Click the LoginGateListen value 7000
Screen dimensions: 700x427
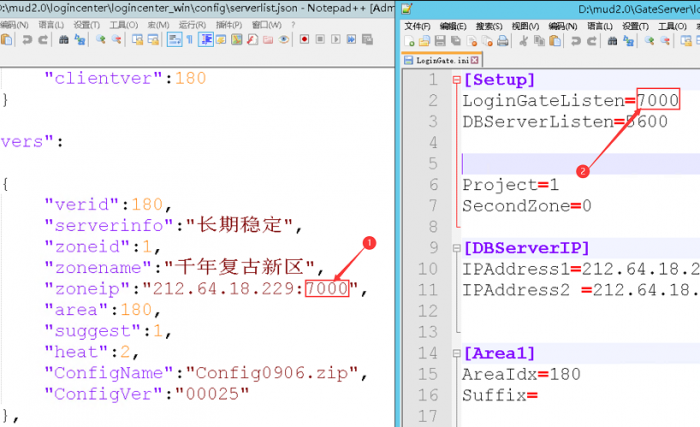(658, 101)
